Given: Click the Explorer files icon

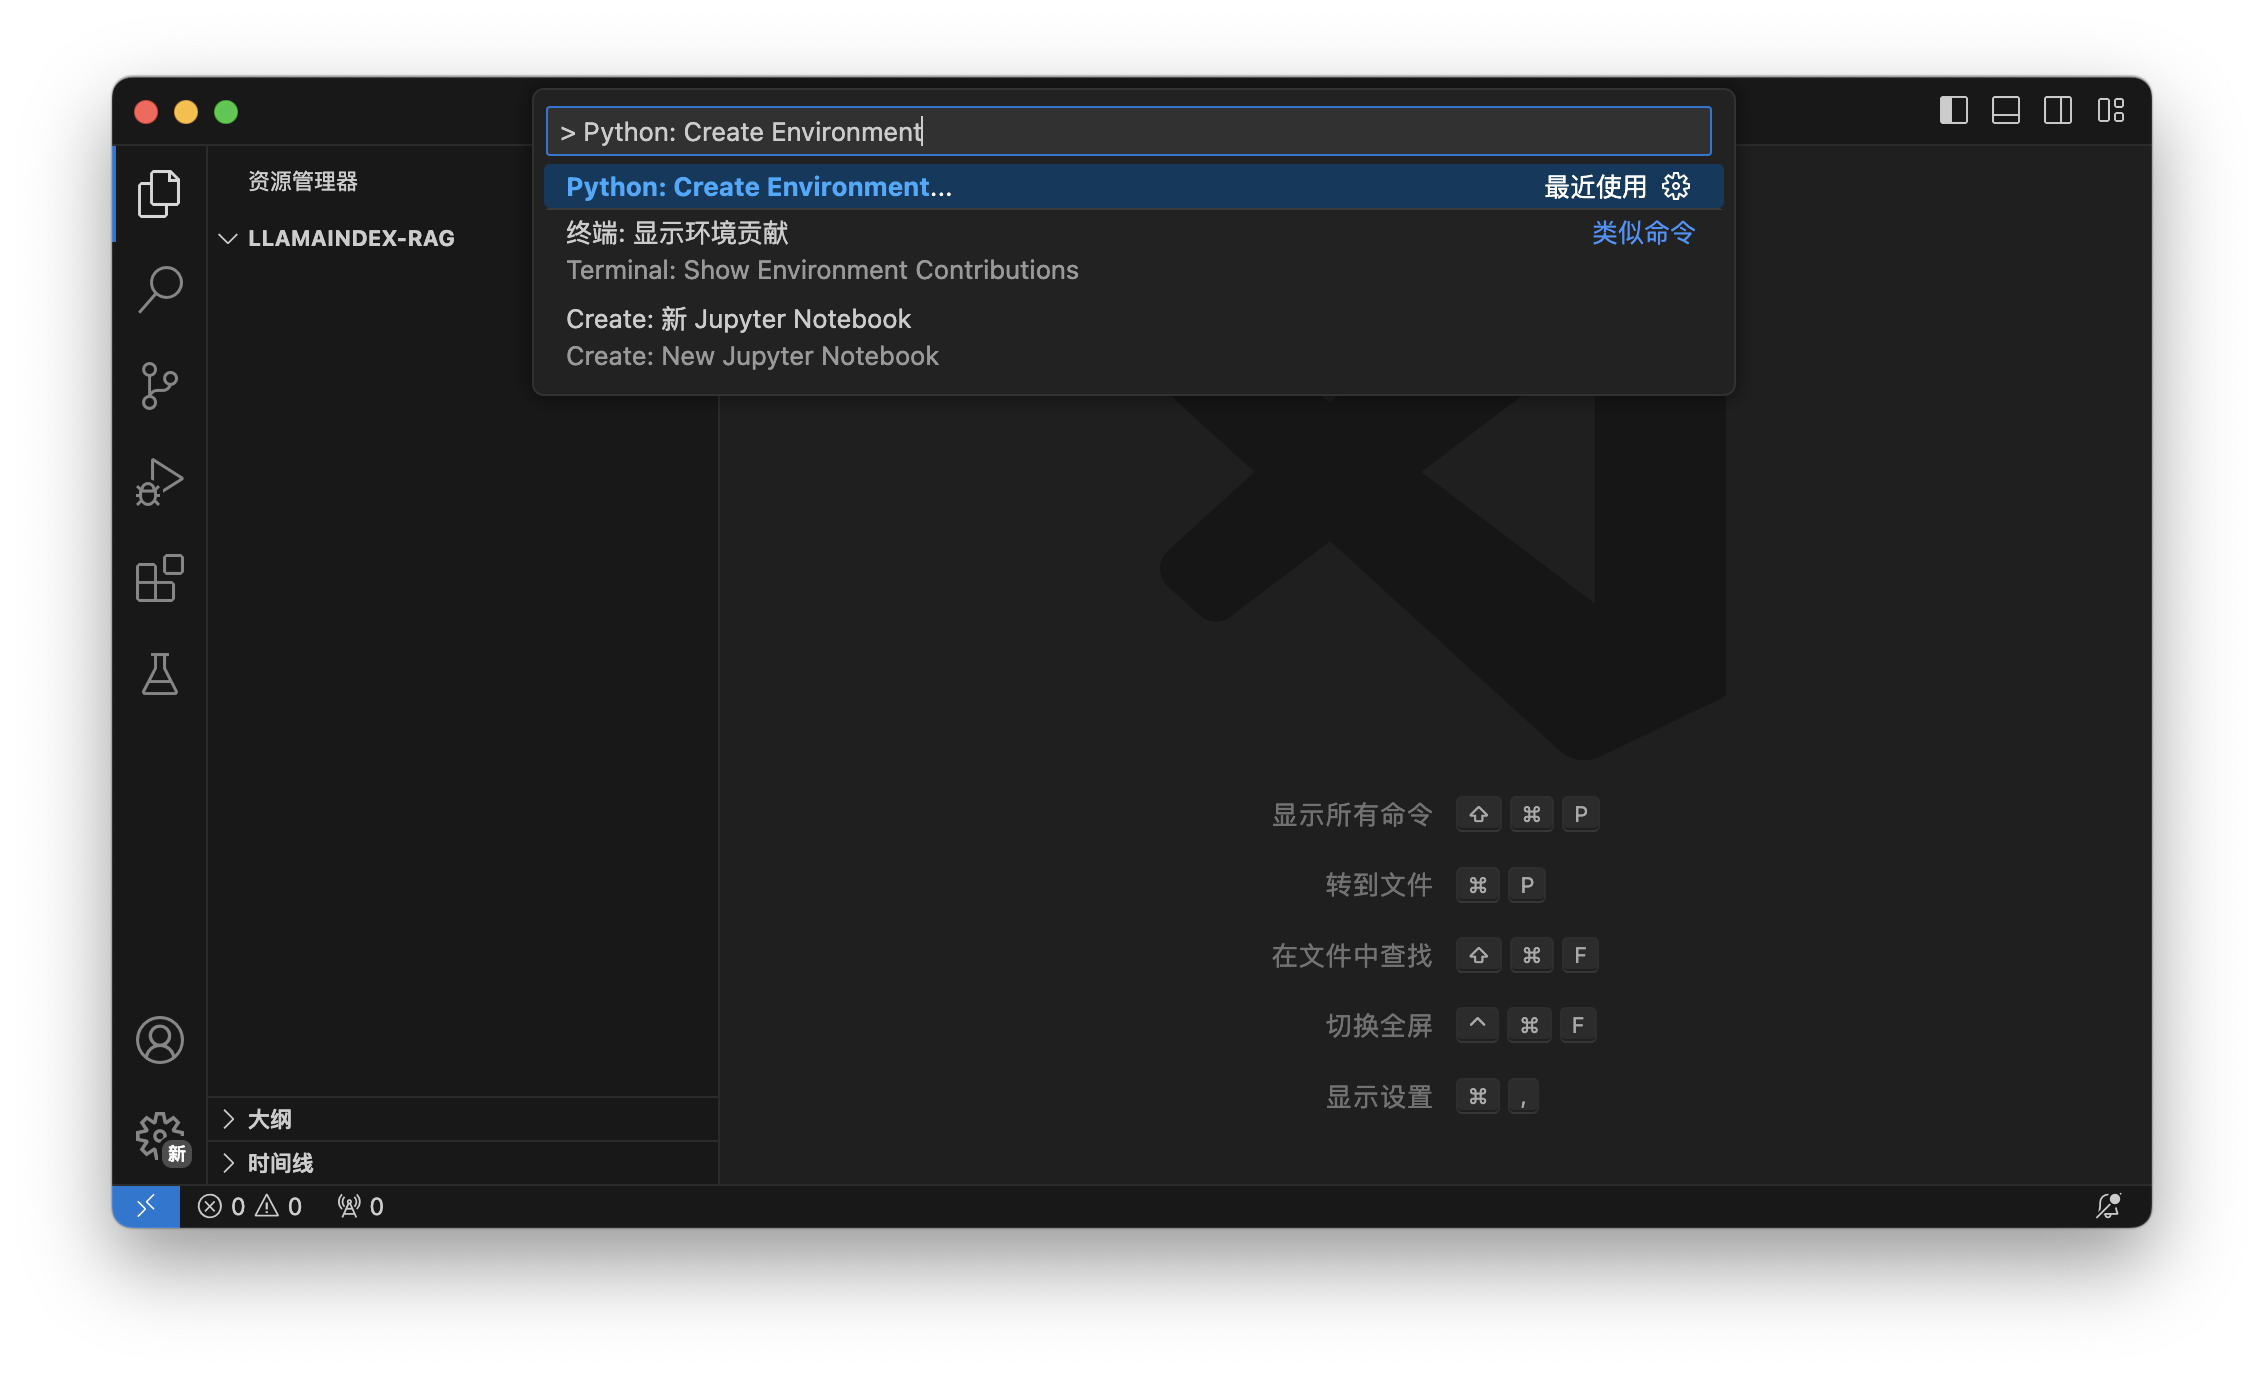Looking at the screenshot, I should click(160, 194).
